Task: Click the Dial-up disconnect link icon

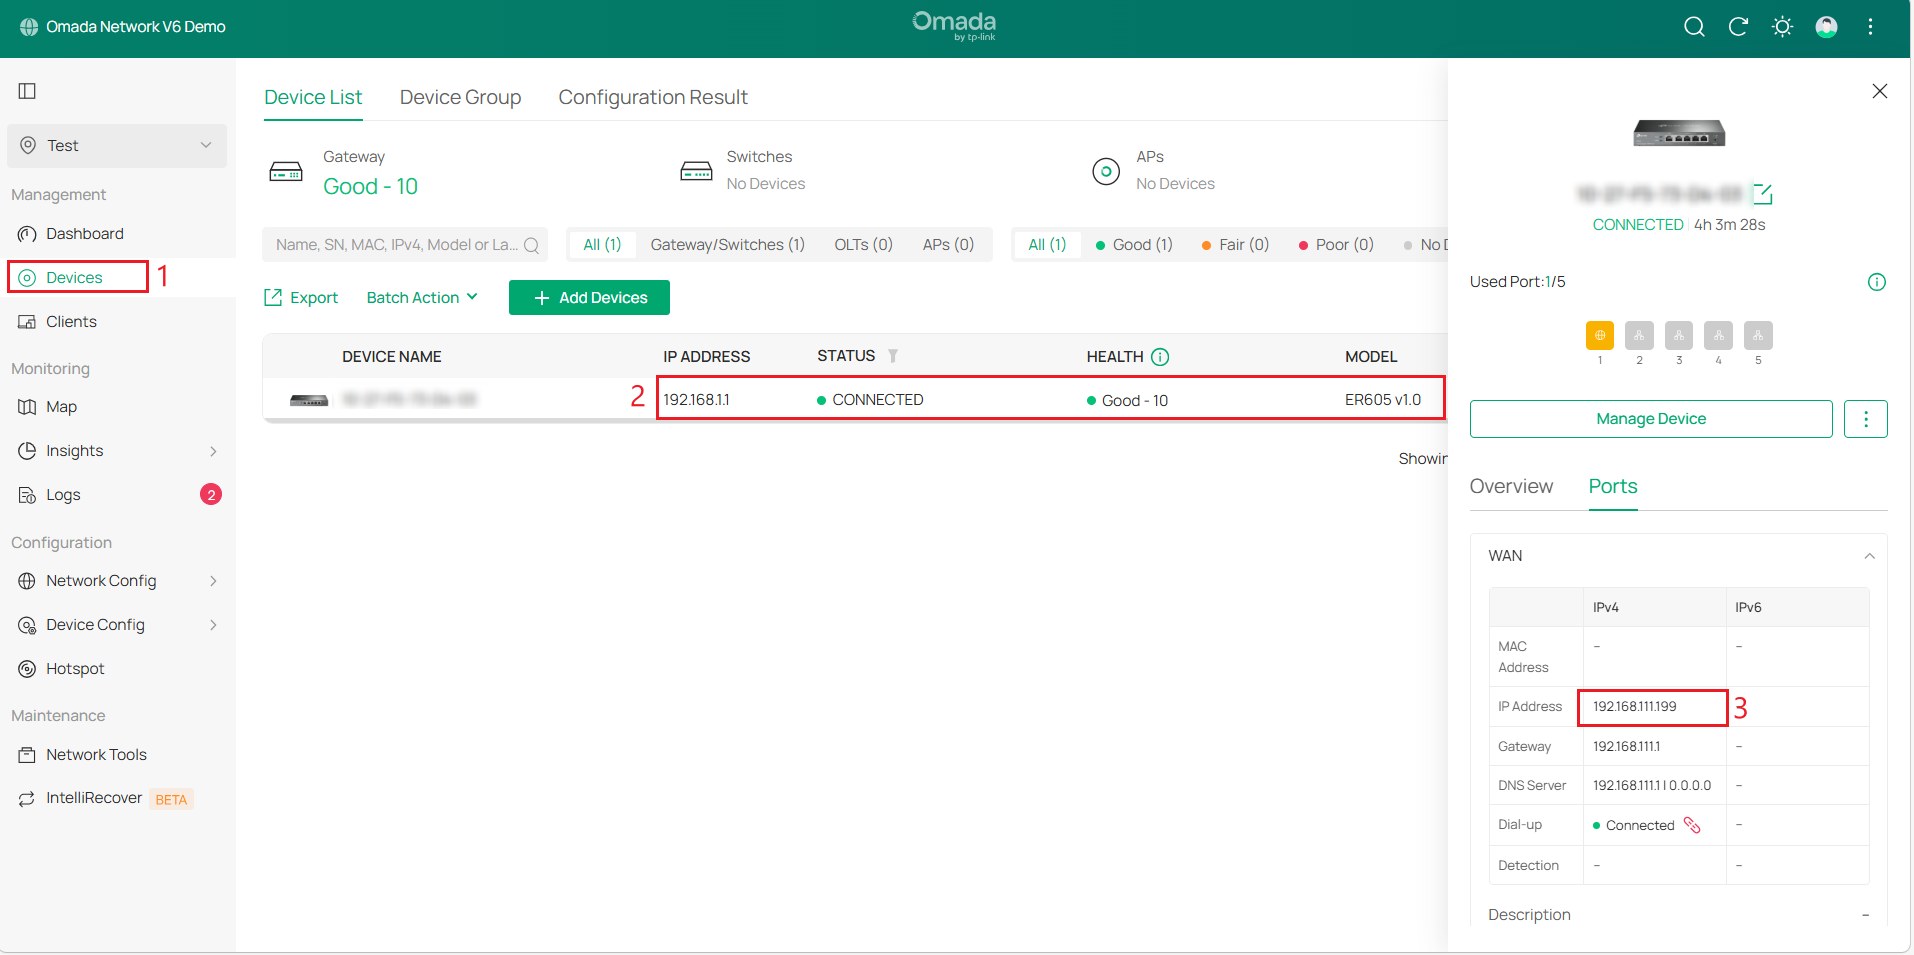Action: point(1692,825)
